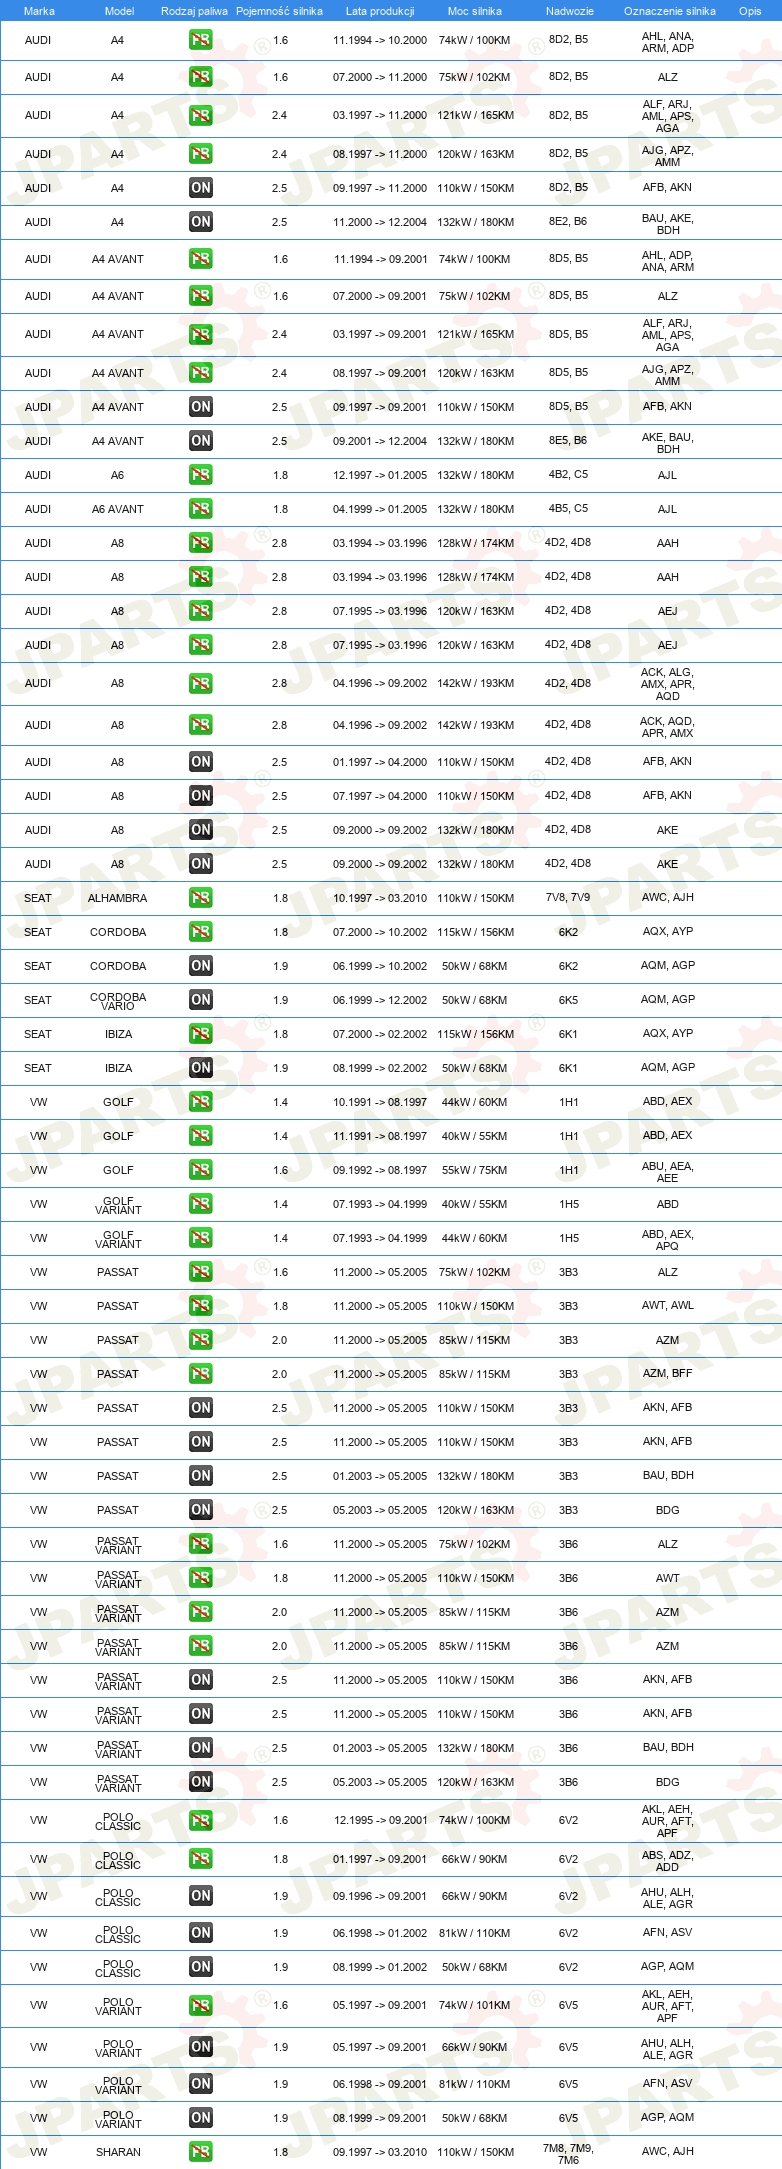The width and height of the screenshot is (782, 2169).
Task: Click PB icon for Polo Classic 1.8
Action: tap(201, 1860)
